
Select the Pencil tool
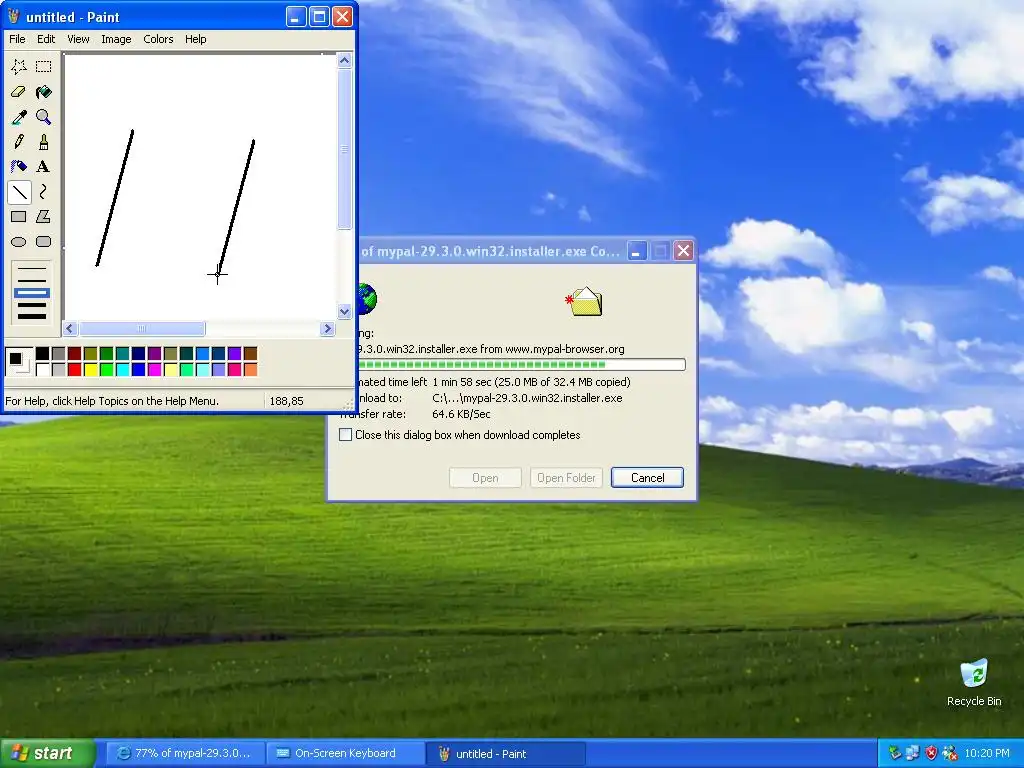pyautogui.click(x=19, y=142)
